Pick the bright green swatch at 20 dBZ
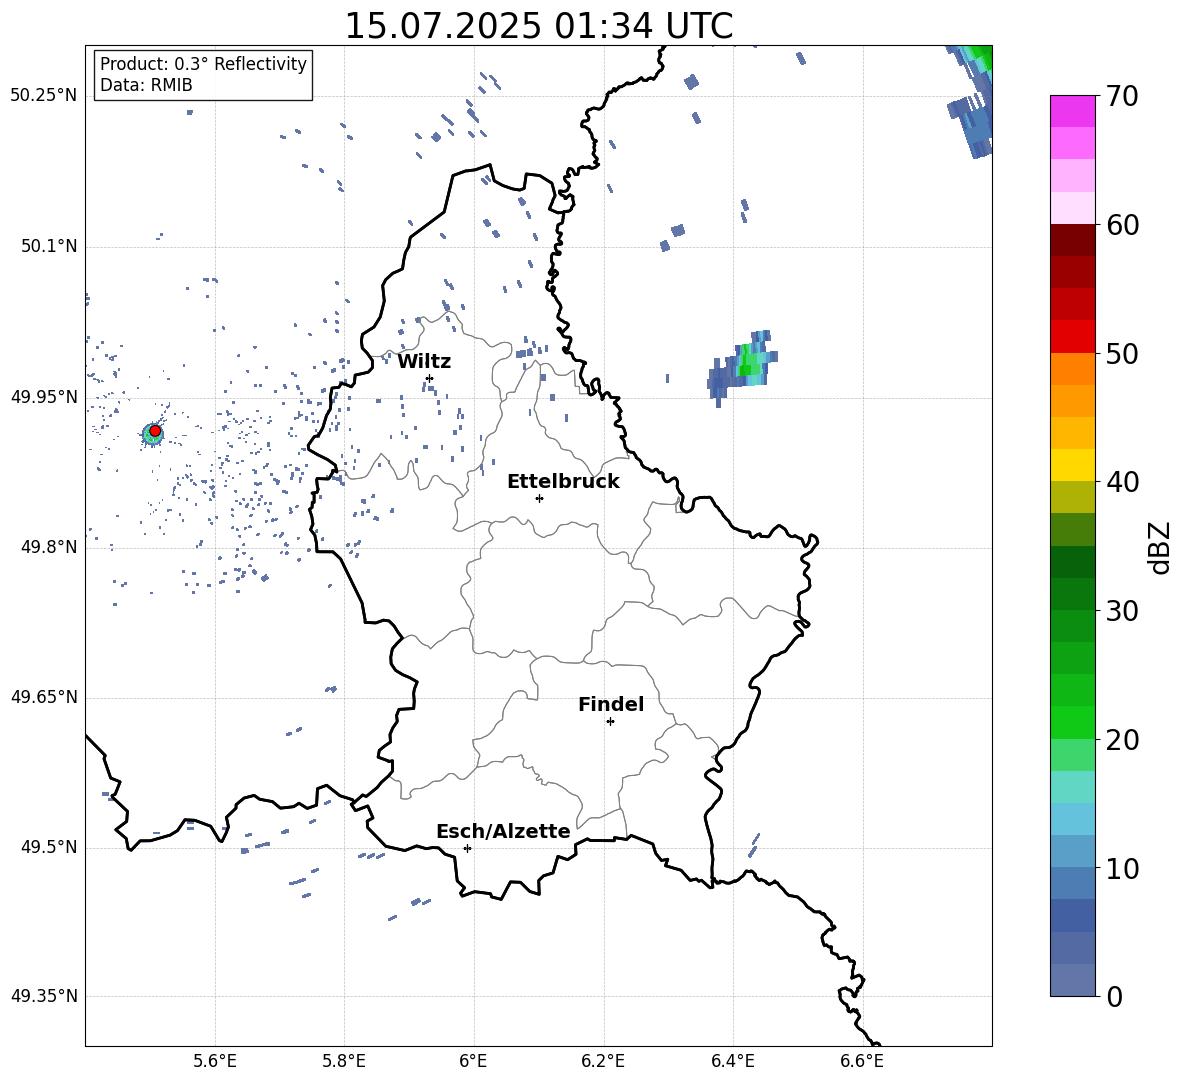This screenshot has width=1184, height=1081. coord(1072,722)
